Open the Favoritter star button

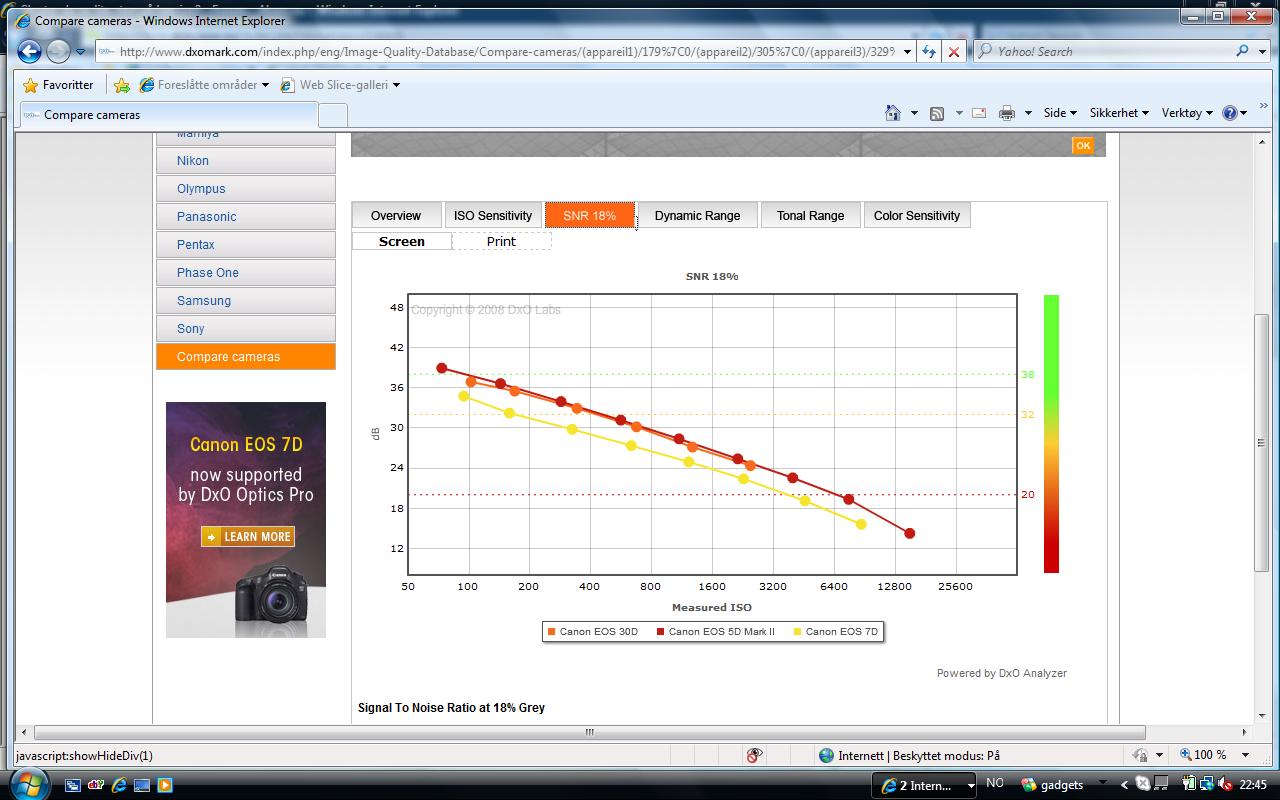pyautogui.click(x=58, y=85)
